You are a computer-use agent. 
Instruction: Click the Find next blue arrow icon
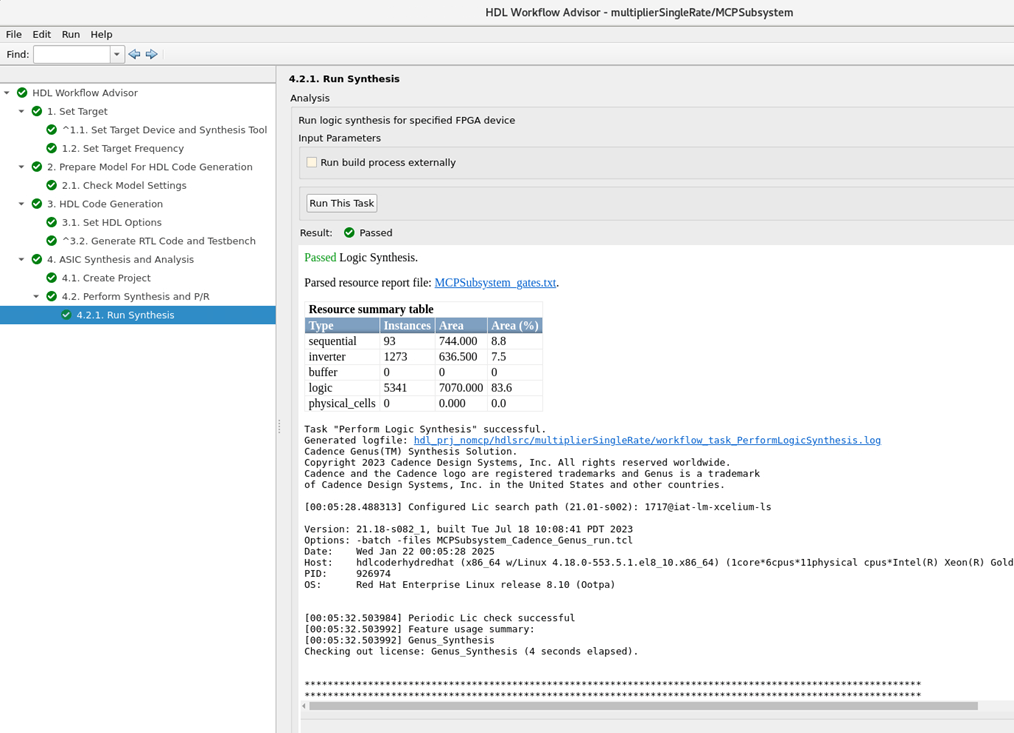coord(151,54)
